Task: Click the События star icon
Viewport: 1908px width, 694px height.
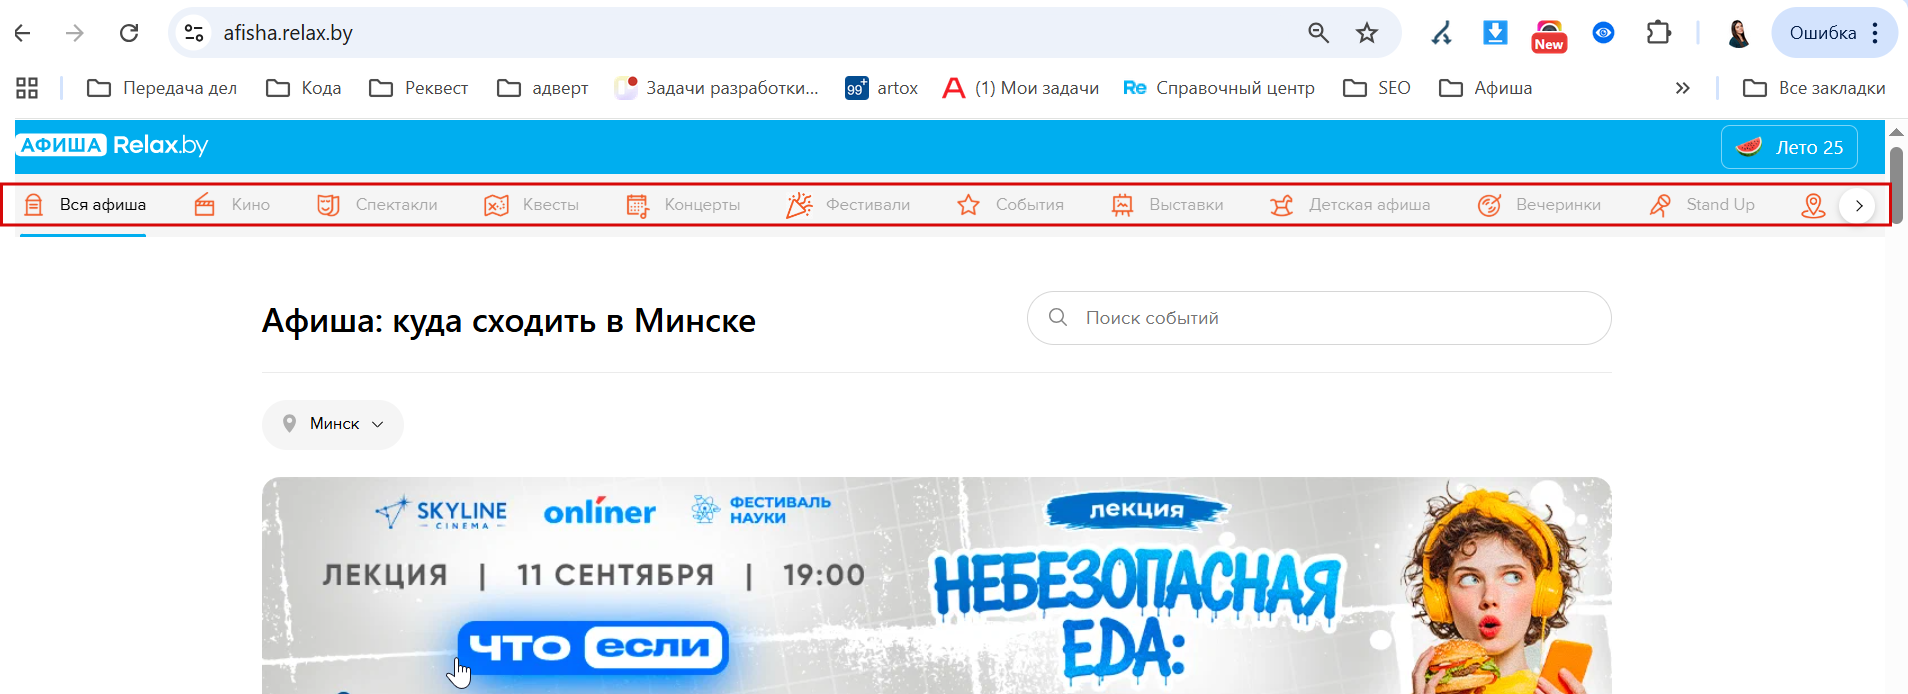Action: coord(968,205)
